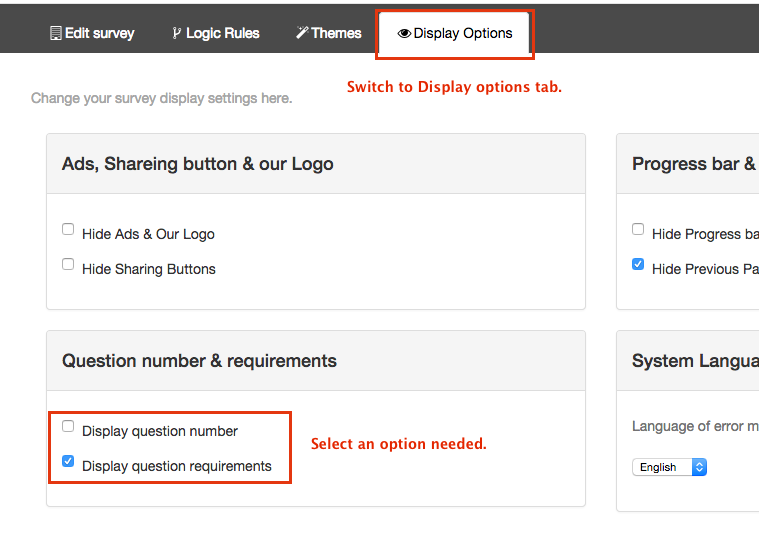Click the magic wand icon beside Themes
This screenshot has width=759, height=544.
(302, 33)
